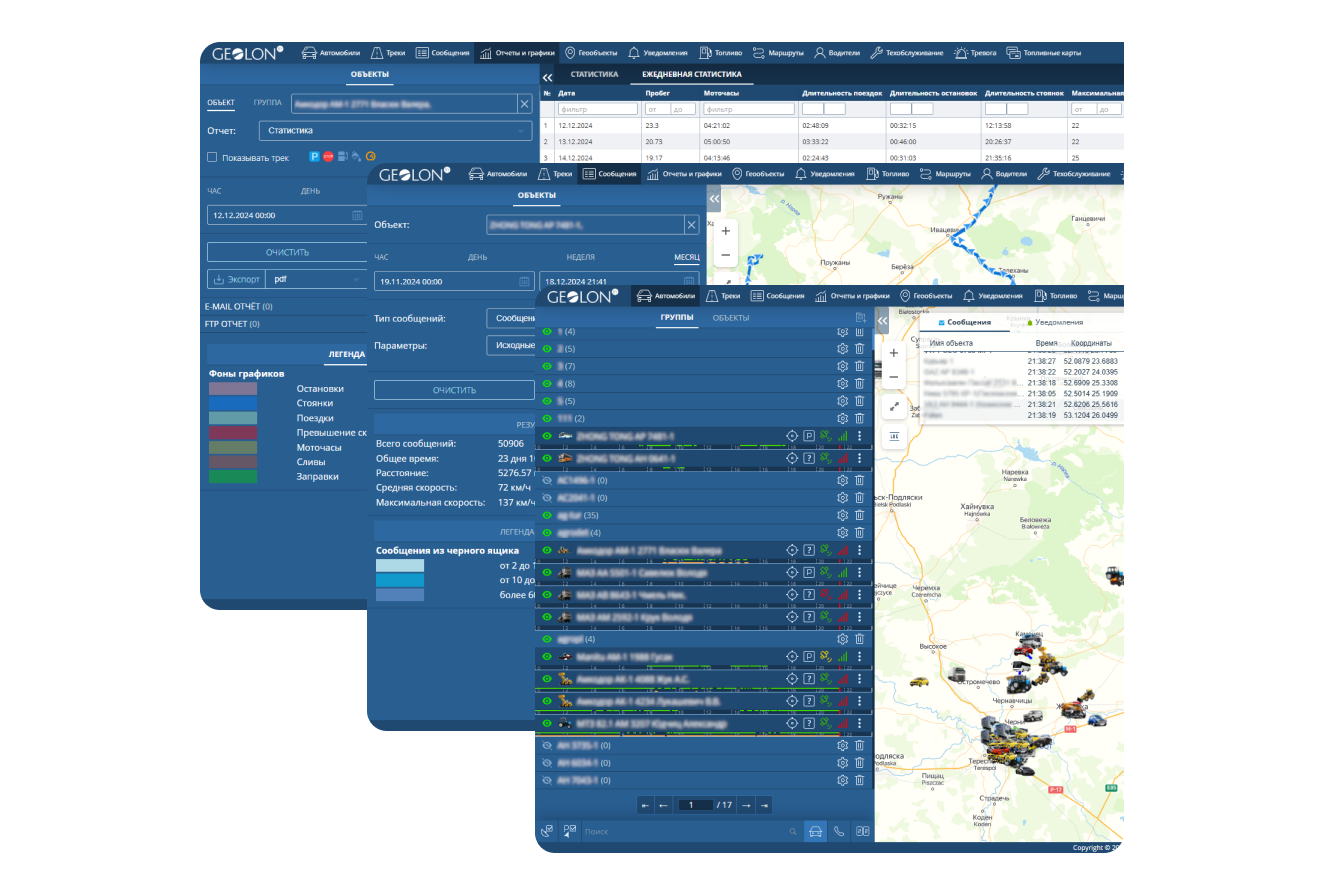Click satellite icon on МАЗ АВ 8643-1 row
The width and height of the screenshot is (1324, 896).
[x=825, y=596]
